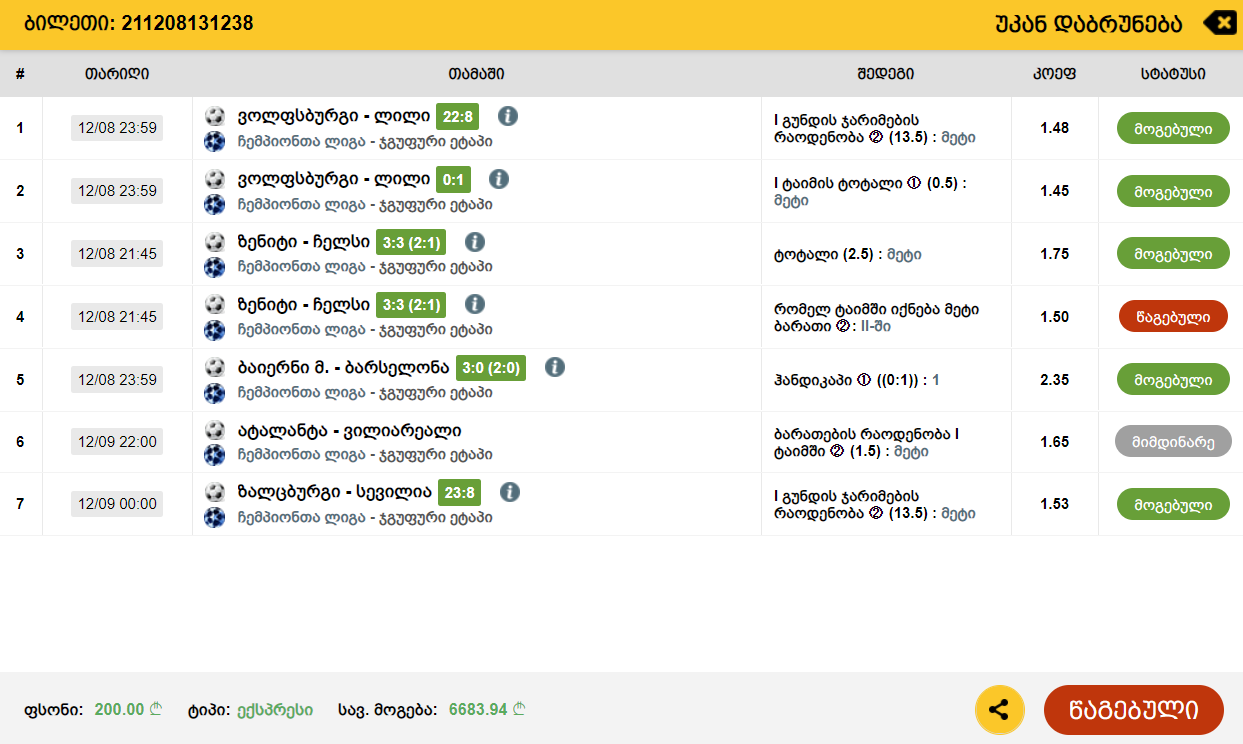Click the თამაში column header
The image size is (1243, 744).
click(476, 74)
